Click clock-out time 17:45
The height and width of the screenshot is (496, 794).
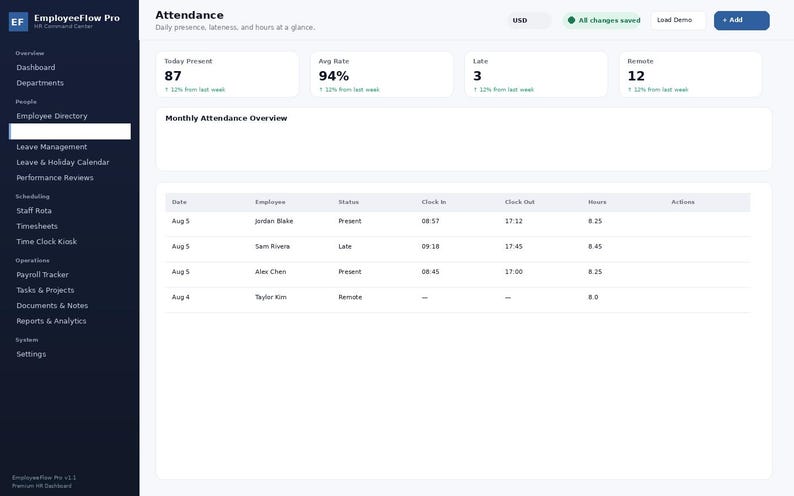514,246
